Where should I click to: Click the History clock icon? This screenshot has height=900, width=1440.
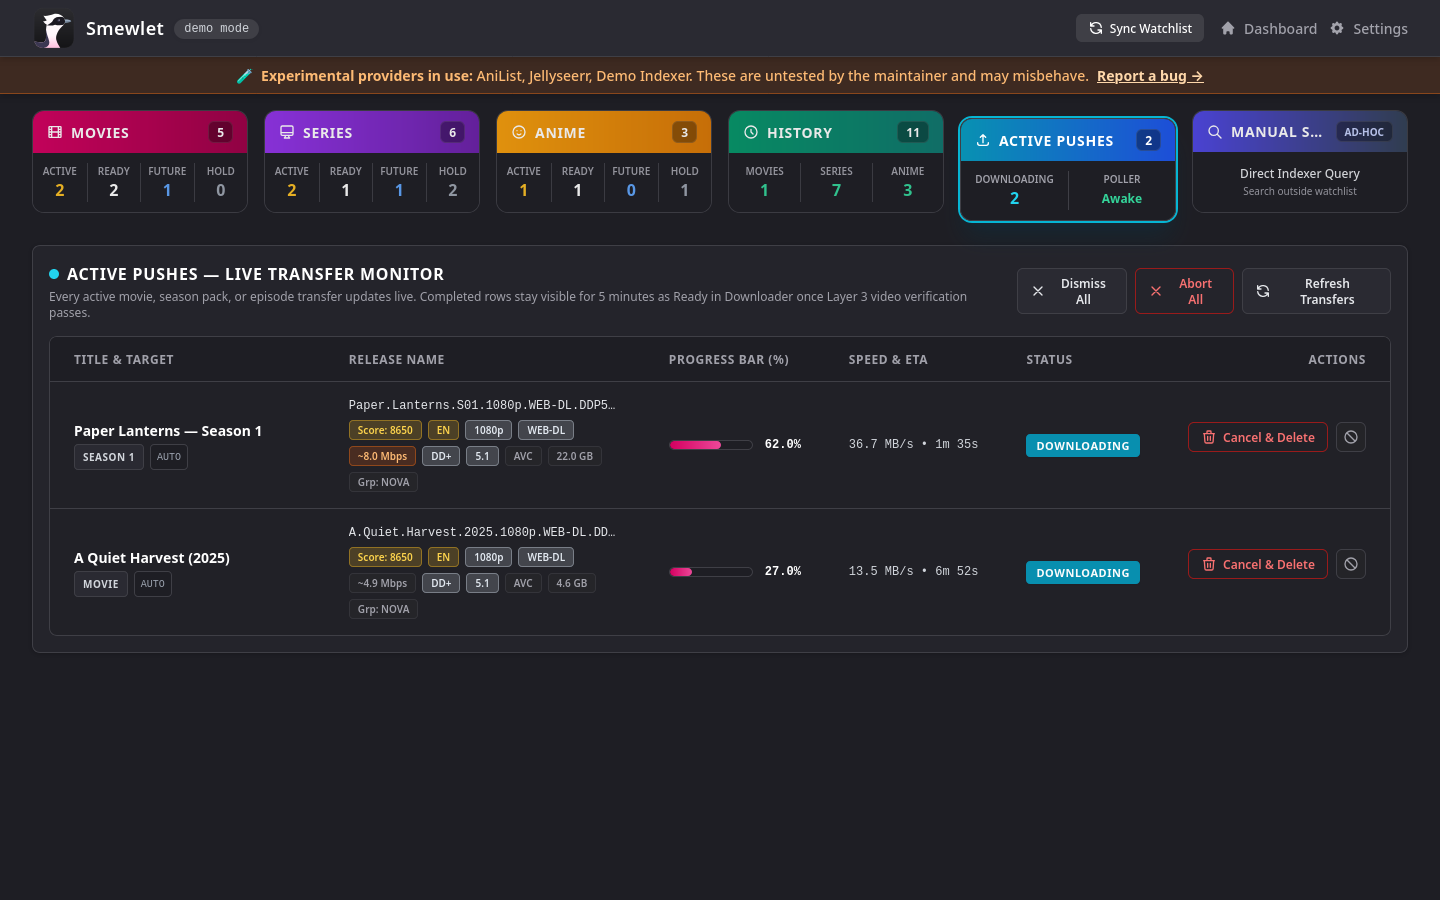[751, 132]
